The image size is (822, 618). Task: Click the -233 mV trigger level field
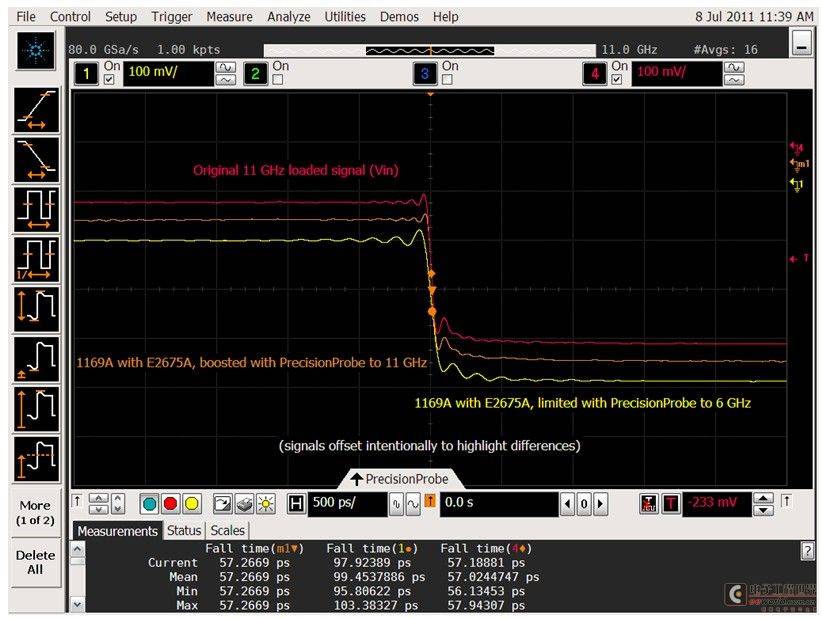(x=717, y=504)
